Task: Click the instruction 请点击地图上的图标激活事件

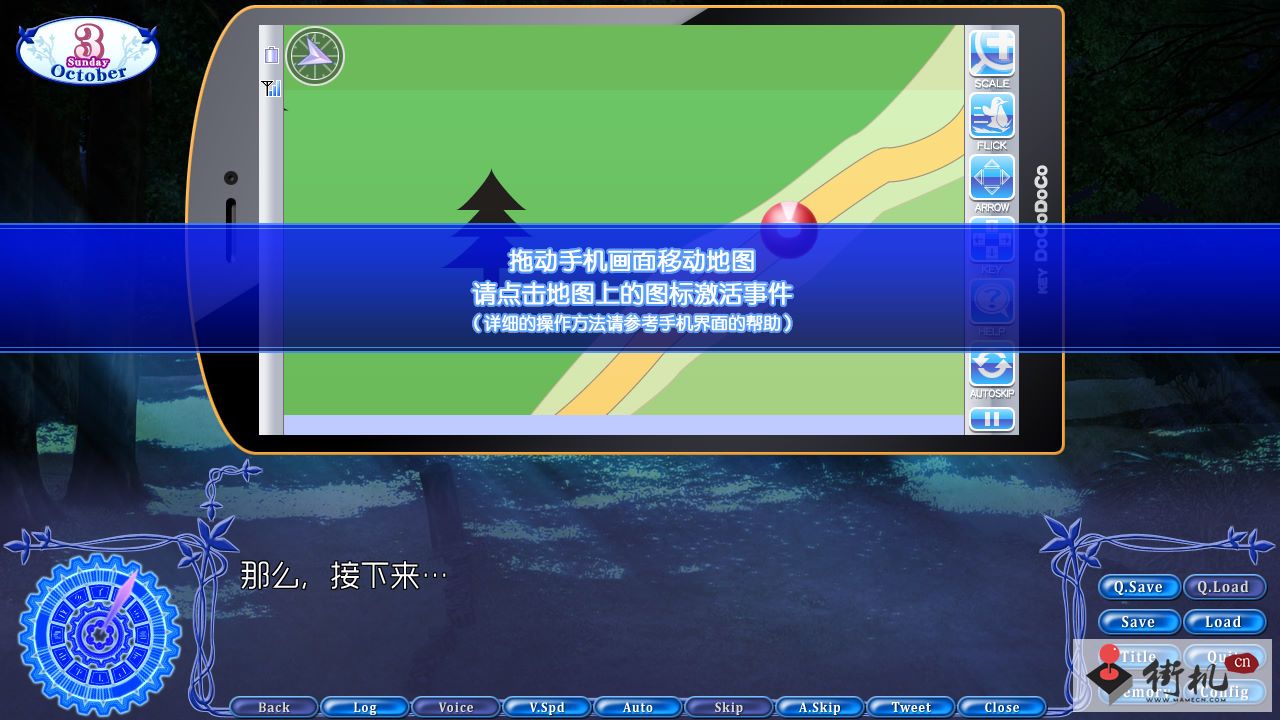Action: (x=632, y=294)
